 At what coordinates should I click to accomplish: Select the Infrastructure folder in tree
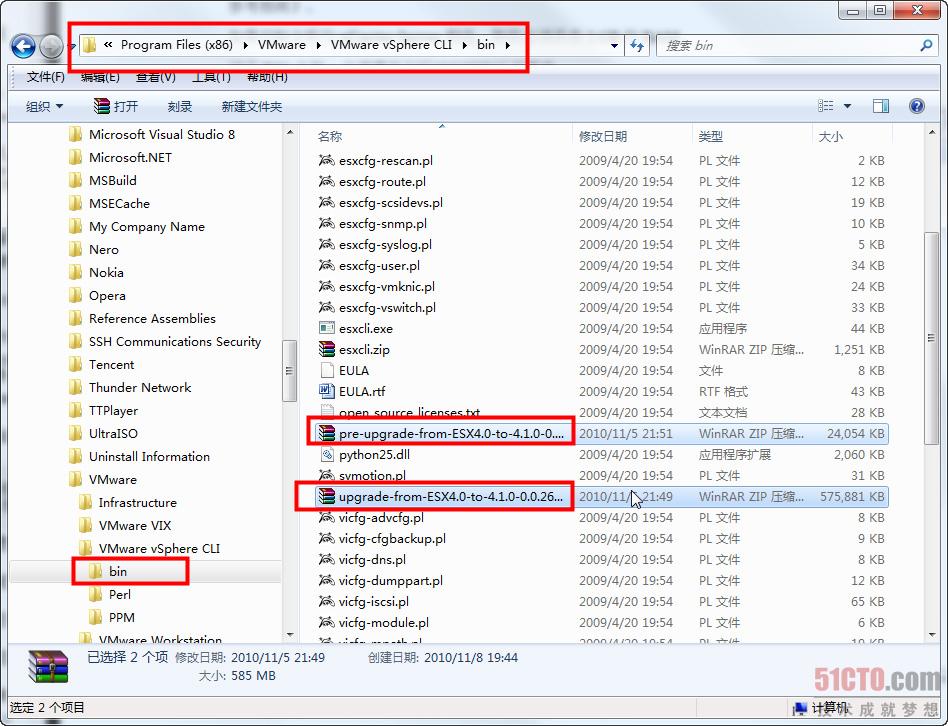tap(128, 502)
